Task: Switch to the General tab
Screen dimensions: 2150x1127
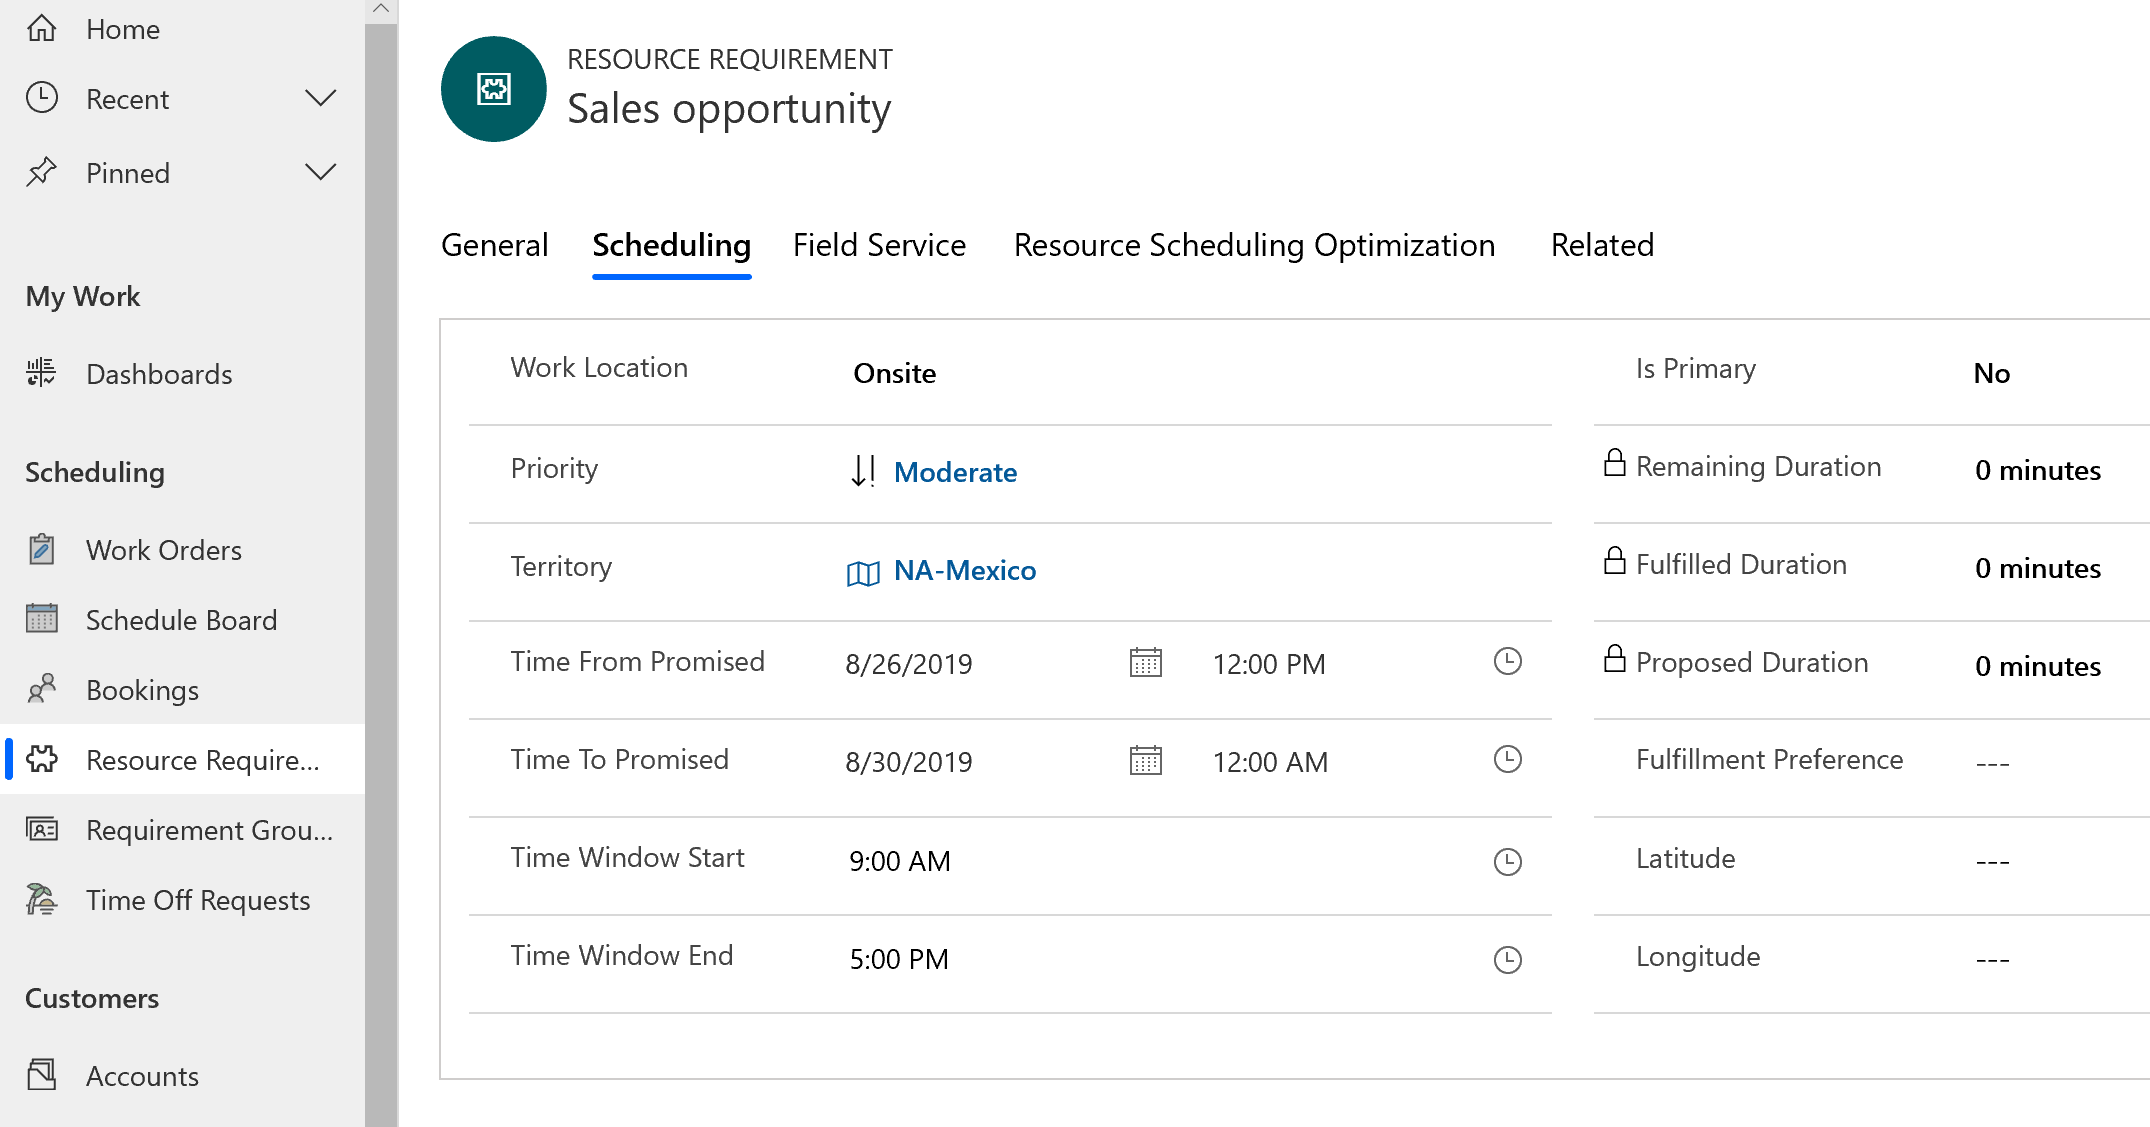Action: pos(496,244)
